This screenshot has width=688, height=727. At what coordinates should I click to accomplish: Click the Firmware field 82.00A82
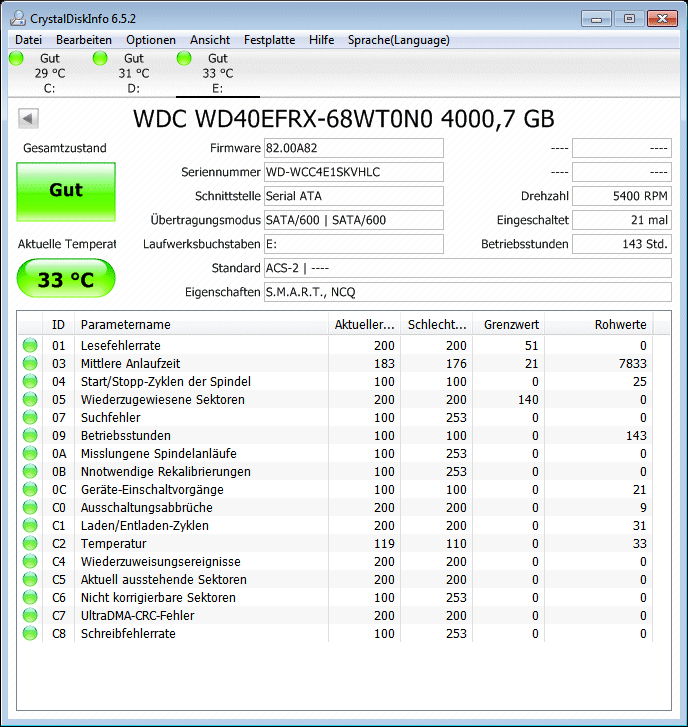coord(354,148)
